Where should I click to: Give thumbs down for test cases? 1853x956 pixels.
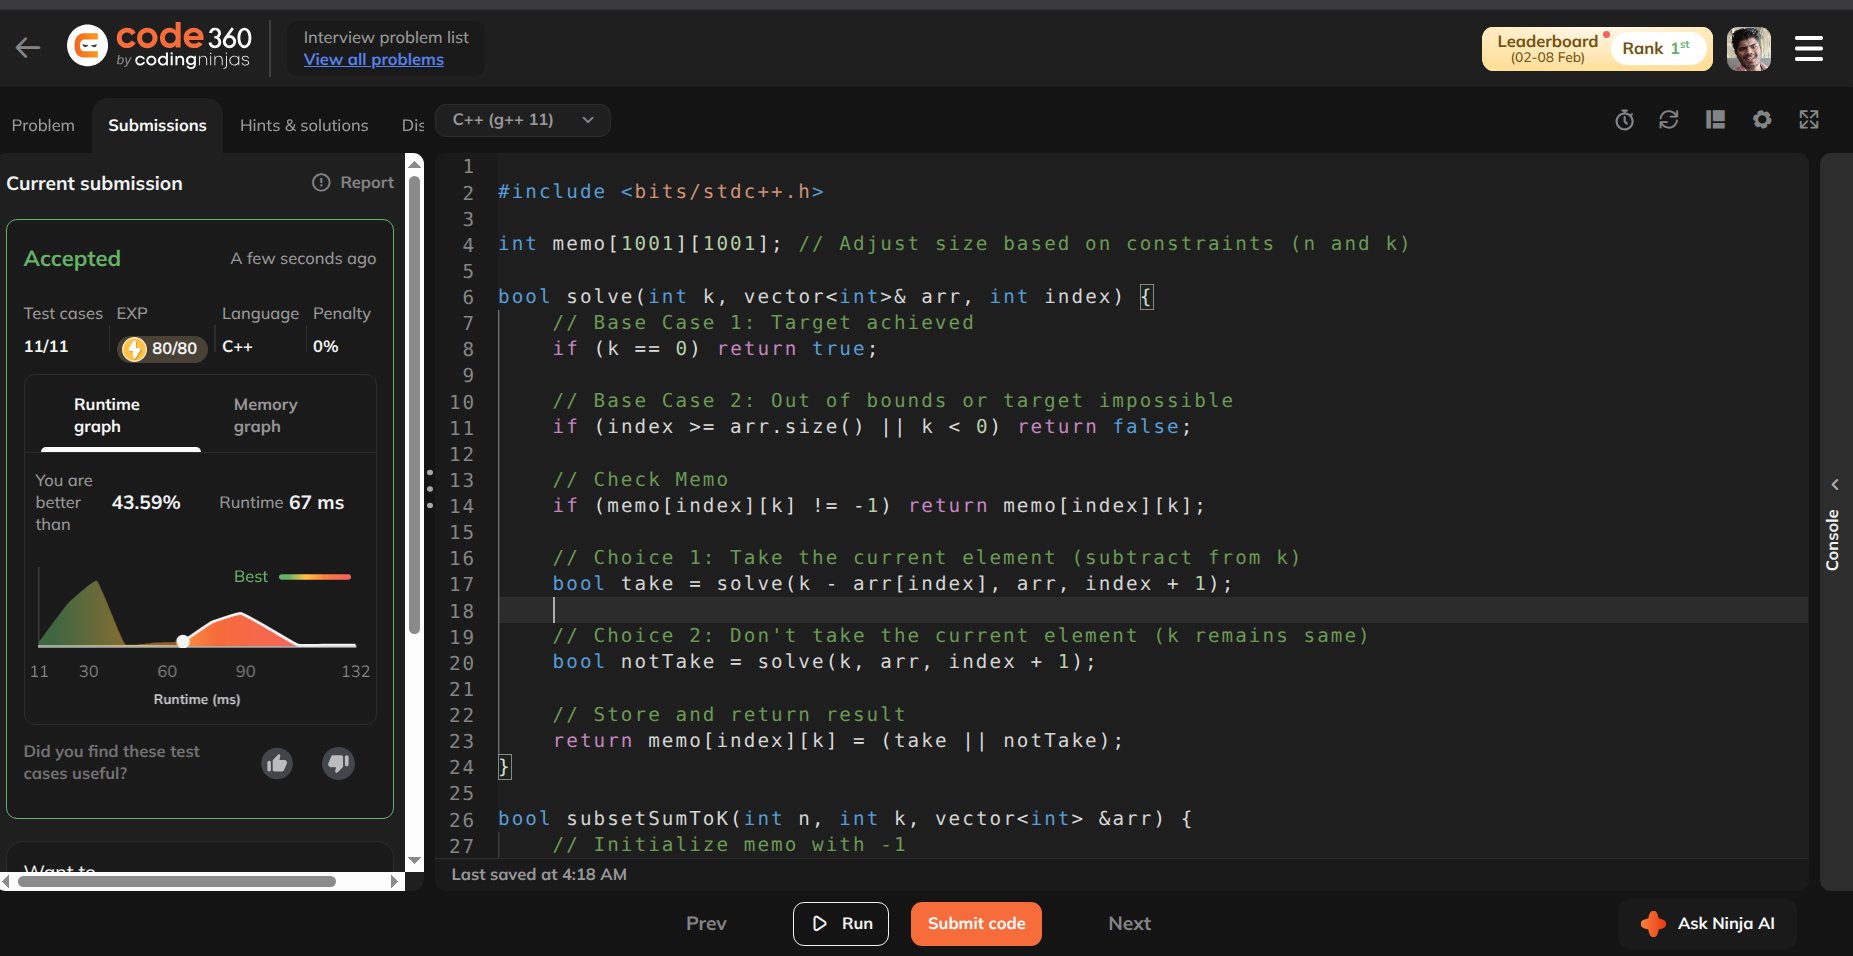(x=339, y=764)
